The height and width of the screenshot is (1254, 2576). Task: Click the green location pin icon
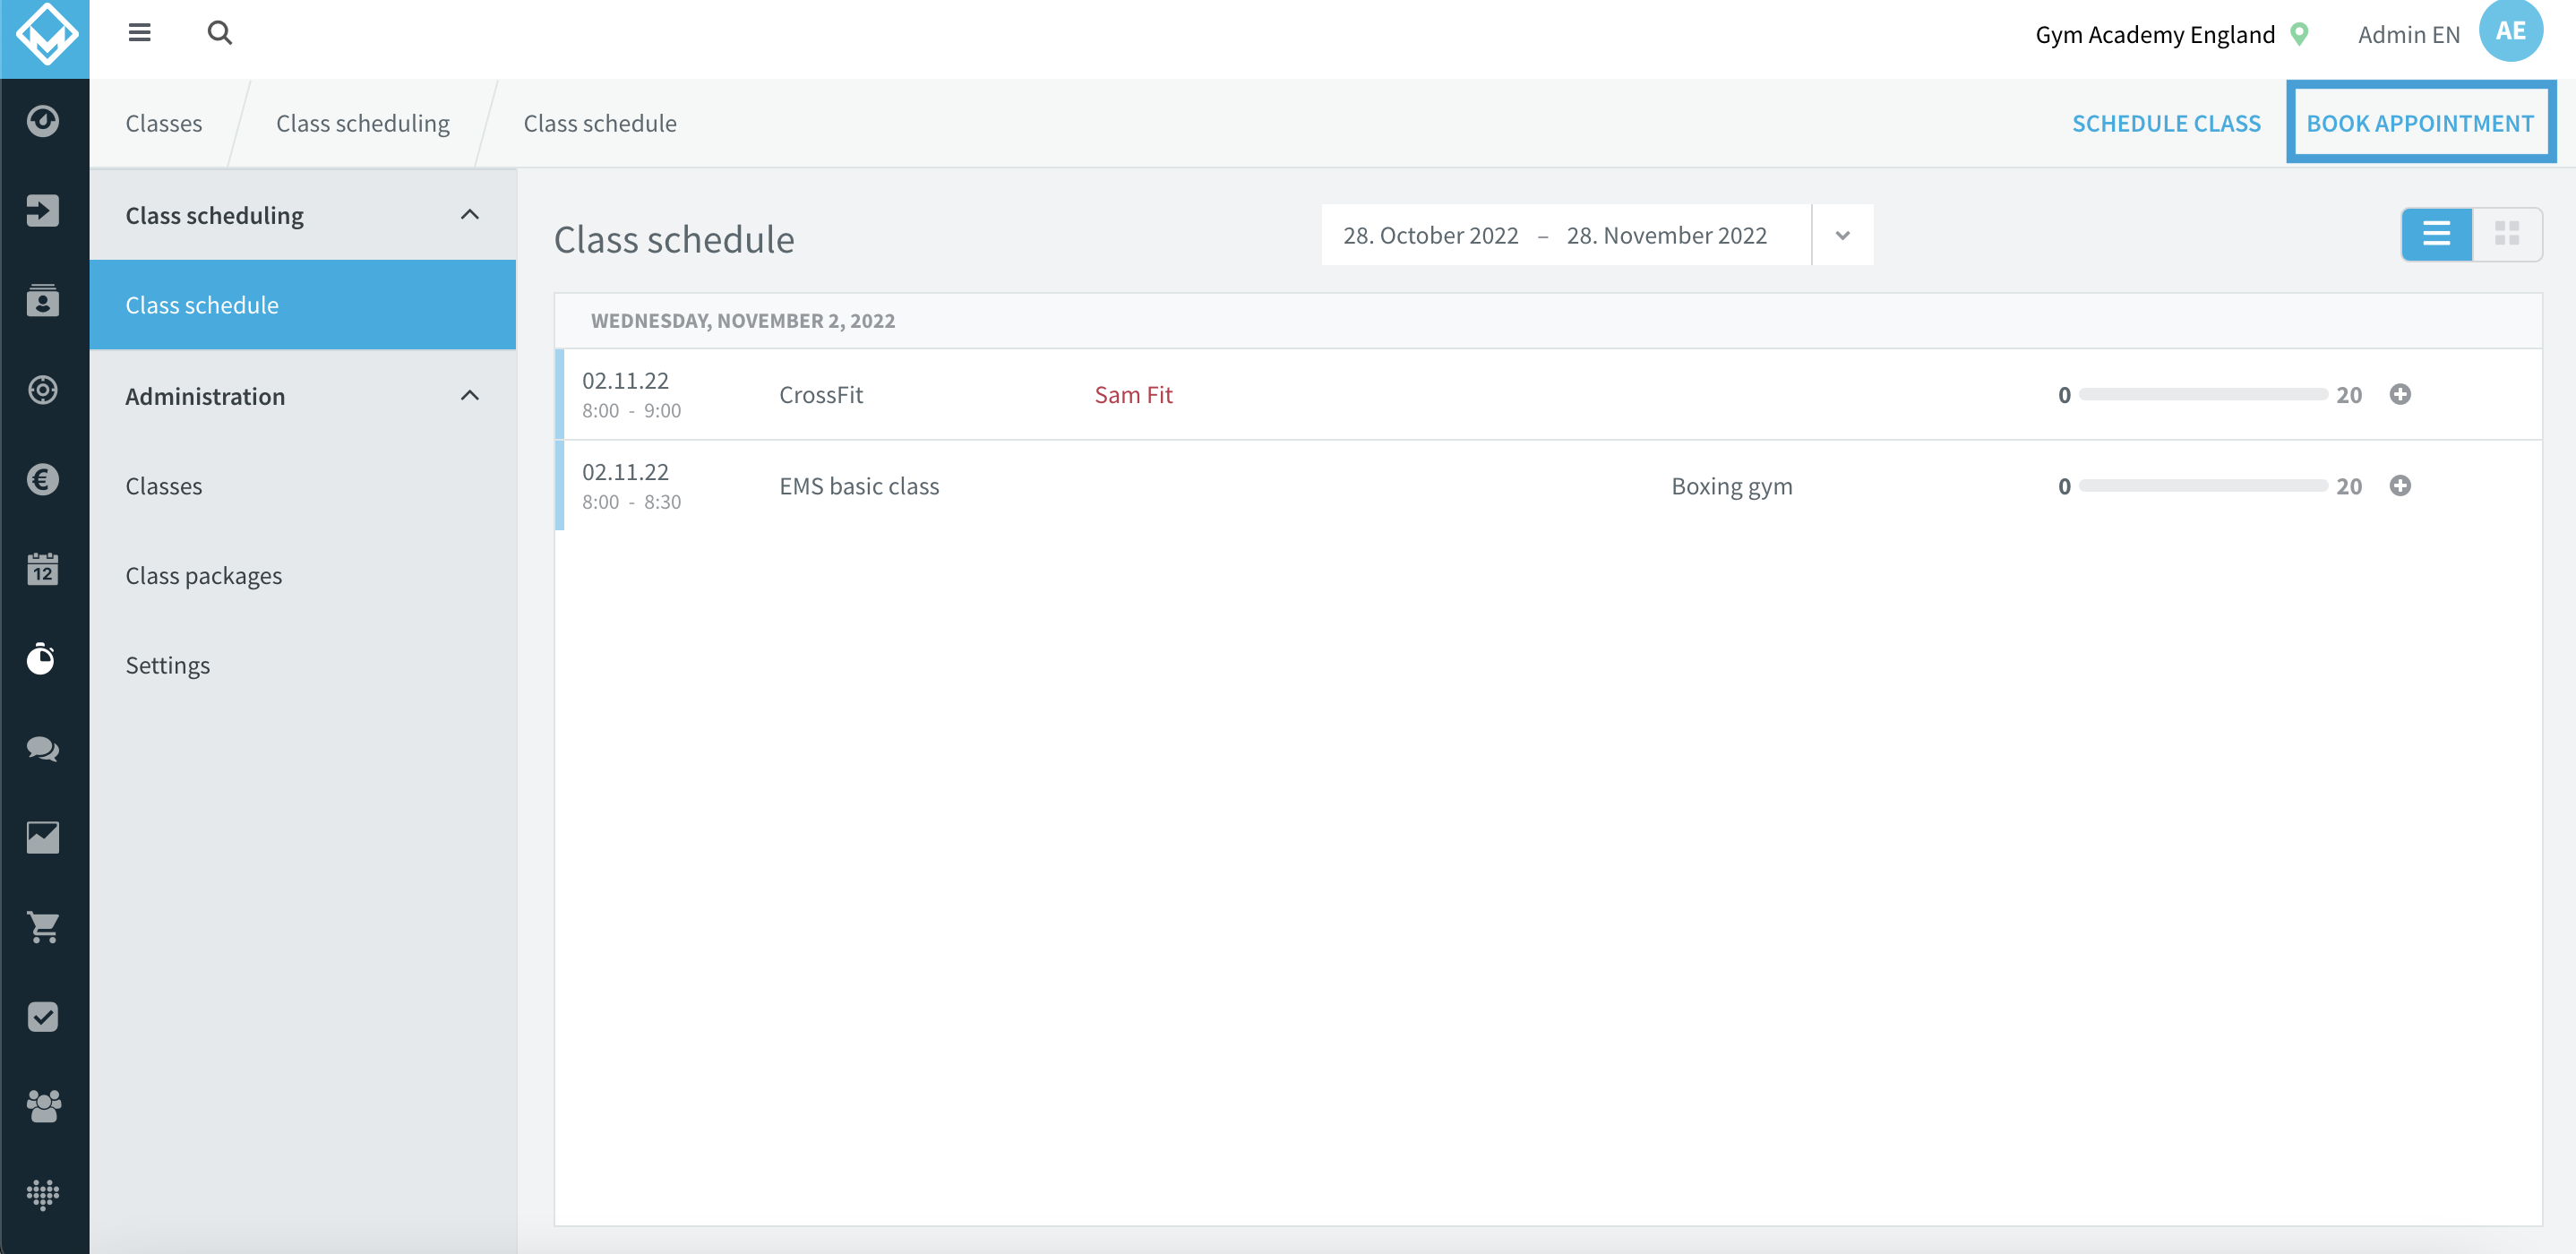click(x=2300, y=34)
